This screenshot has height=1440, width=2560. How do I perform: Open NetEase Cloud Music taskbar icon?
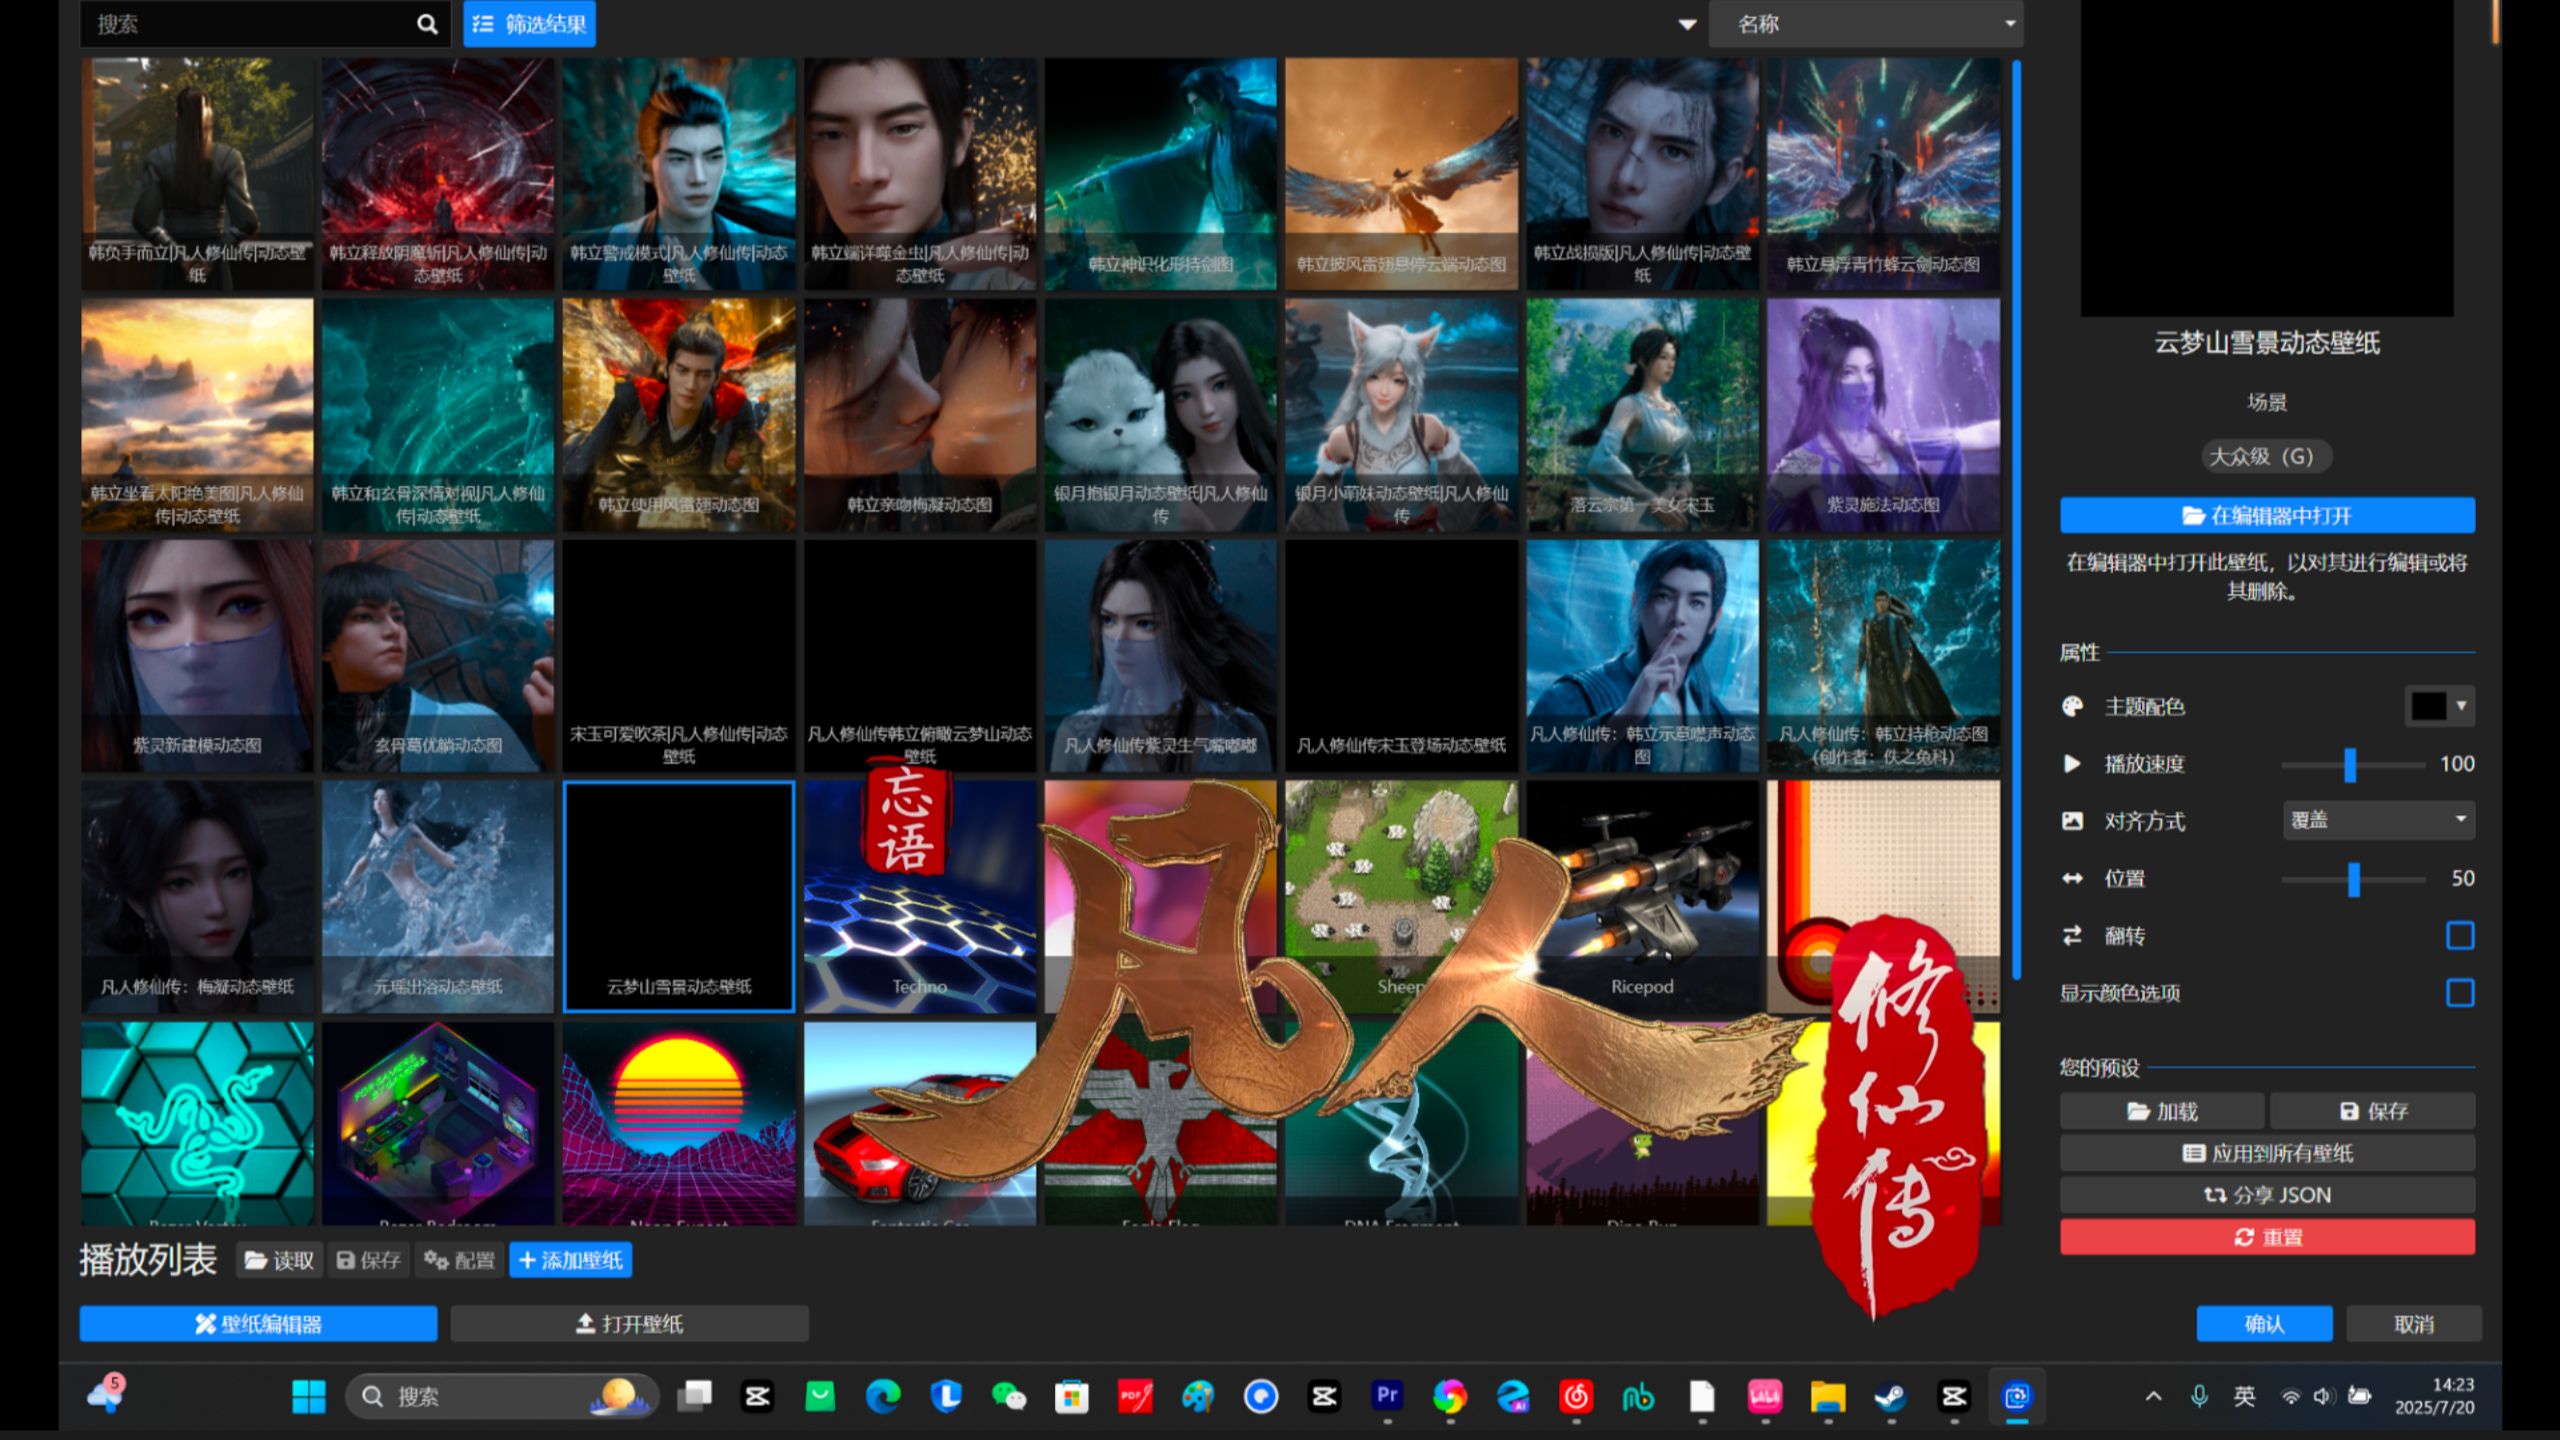[1576, 1396]
